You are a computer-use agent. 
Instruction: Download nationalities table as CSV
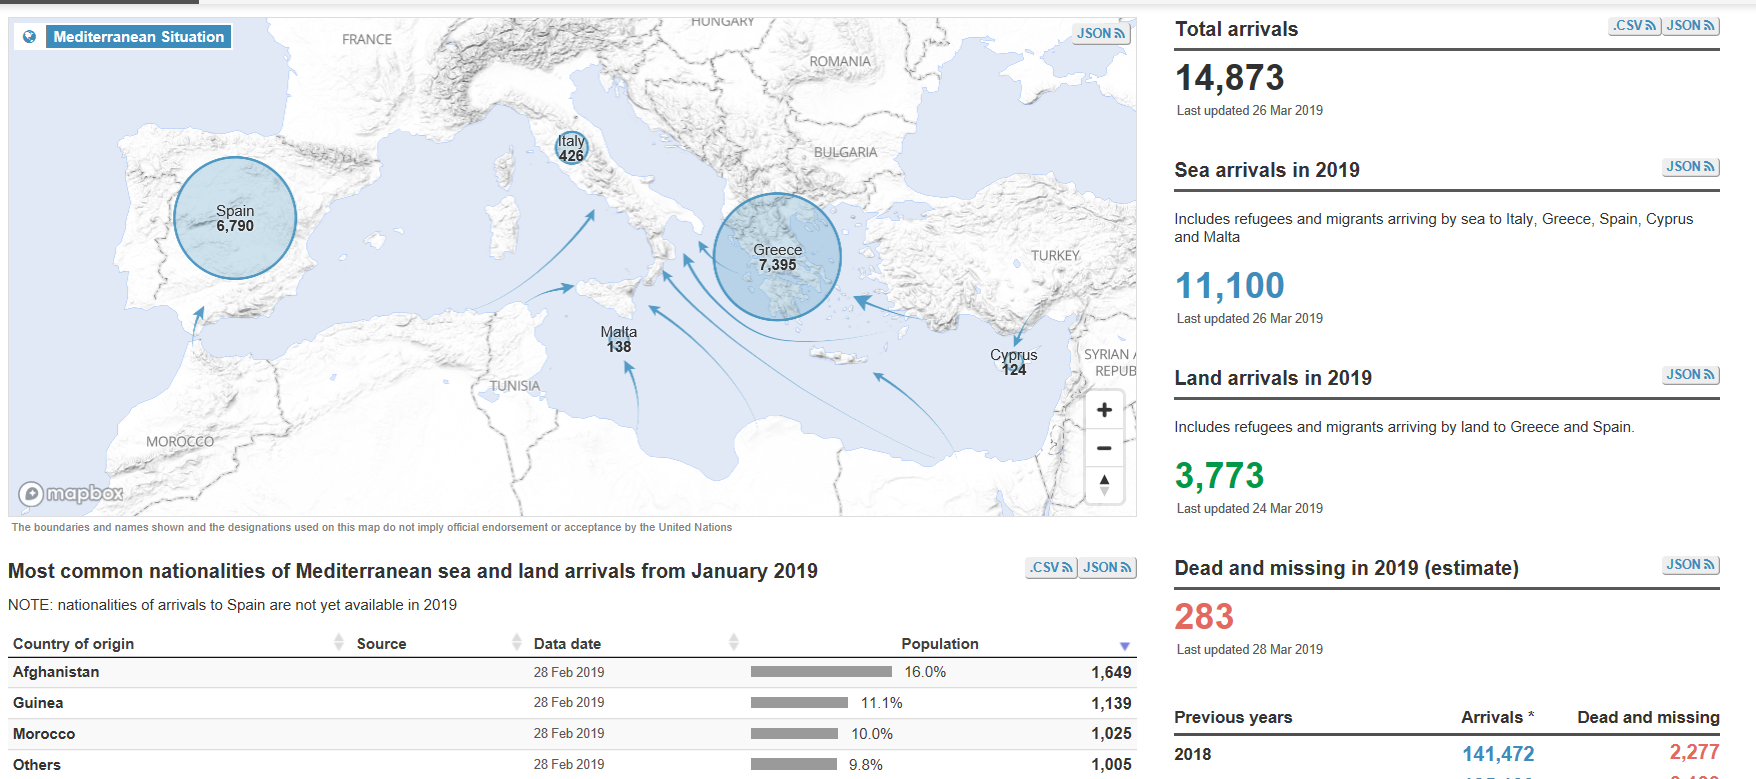coord(1052,568)
